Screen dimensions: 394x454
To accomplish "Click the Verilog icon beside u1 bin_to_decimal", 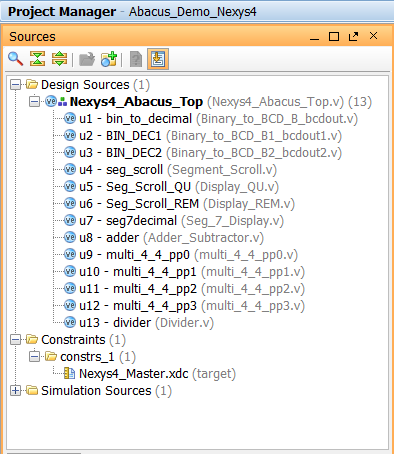I will [70, 118].
